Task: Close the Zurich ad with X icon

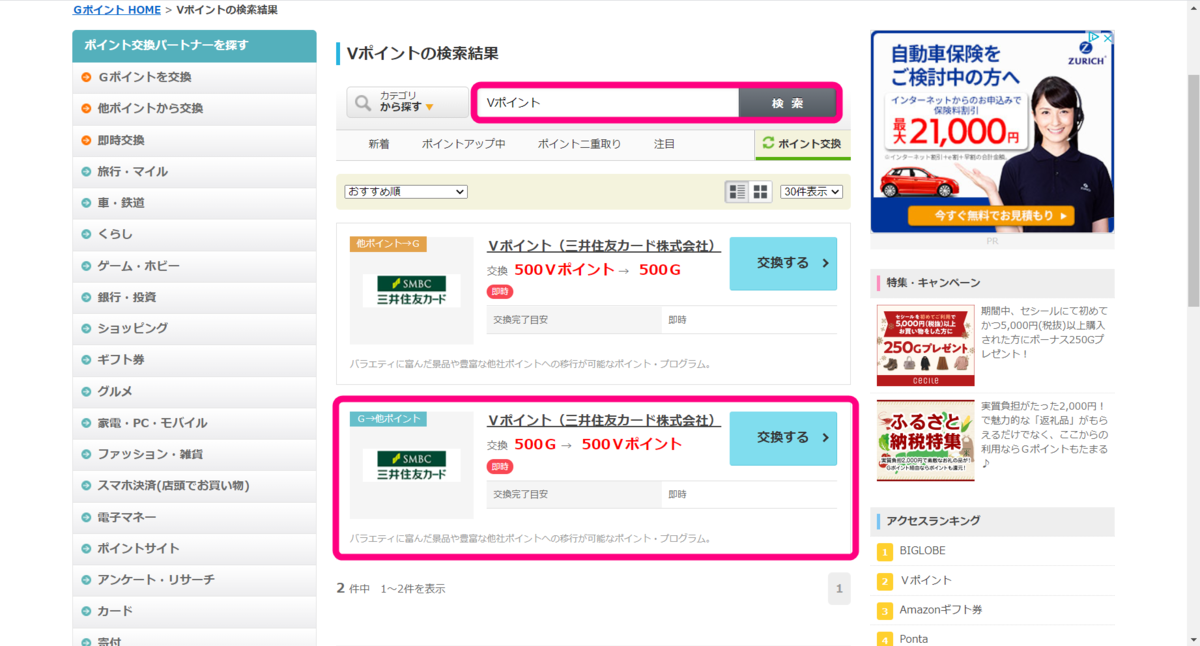Action: pos(1107,37)
